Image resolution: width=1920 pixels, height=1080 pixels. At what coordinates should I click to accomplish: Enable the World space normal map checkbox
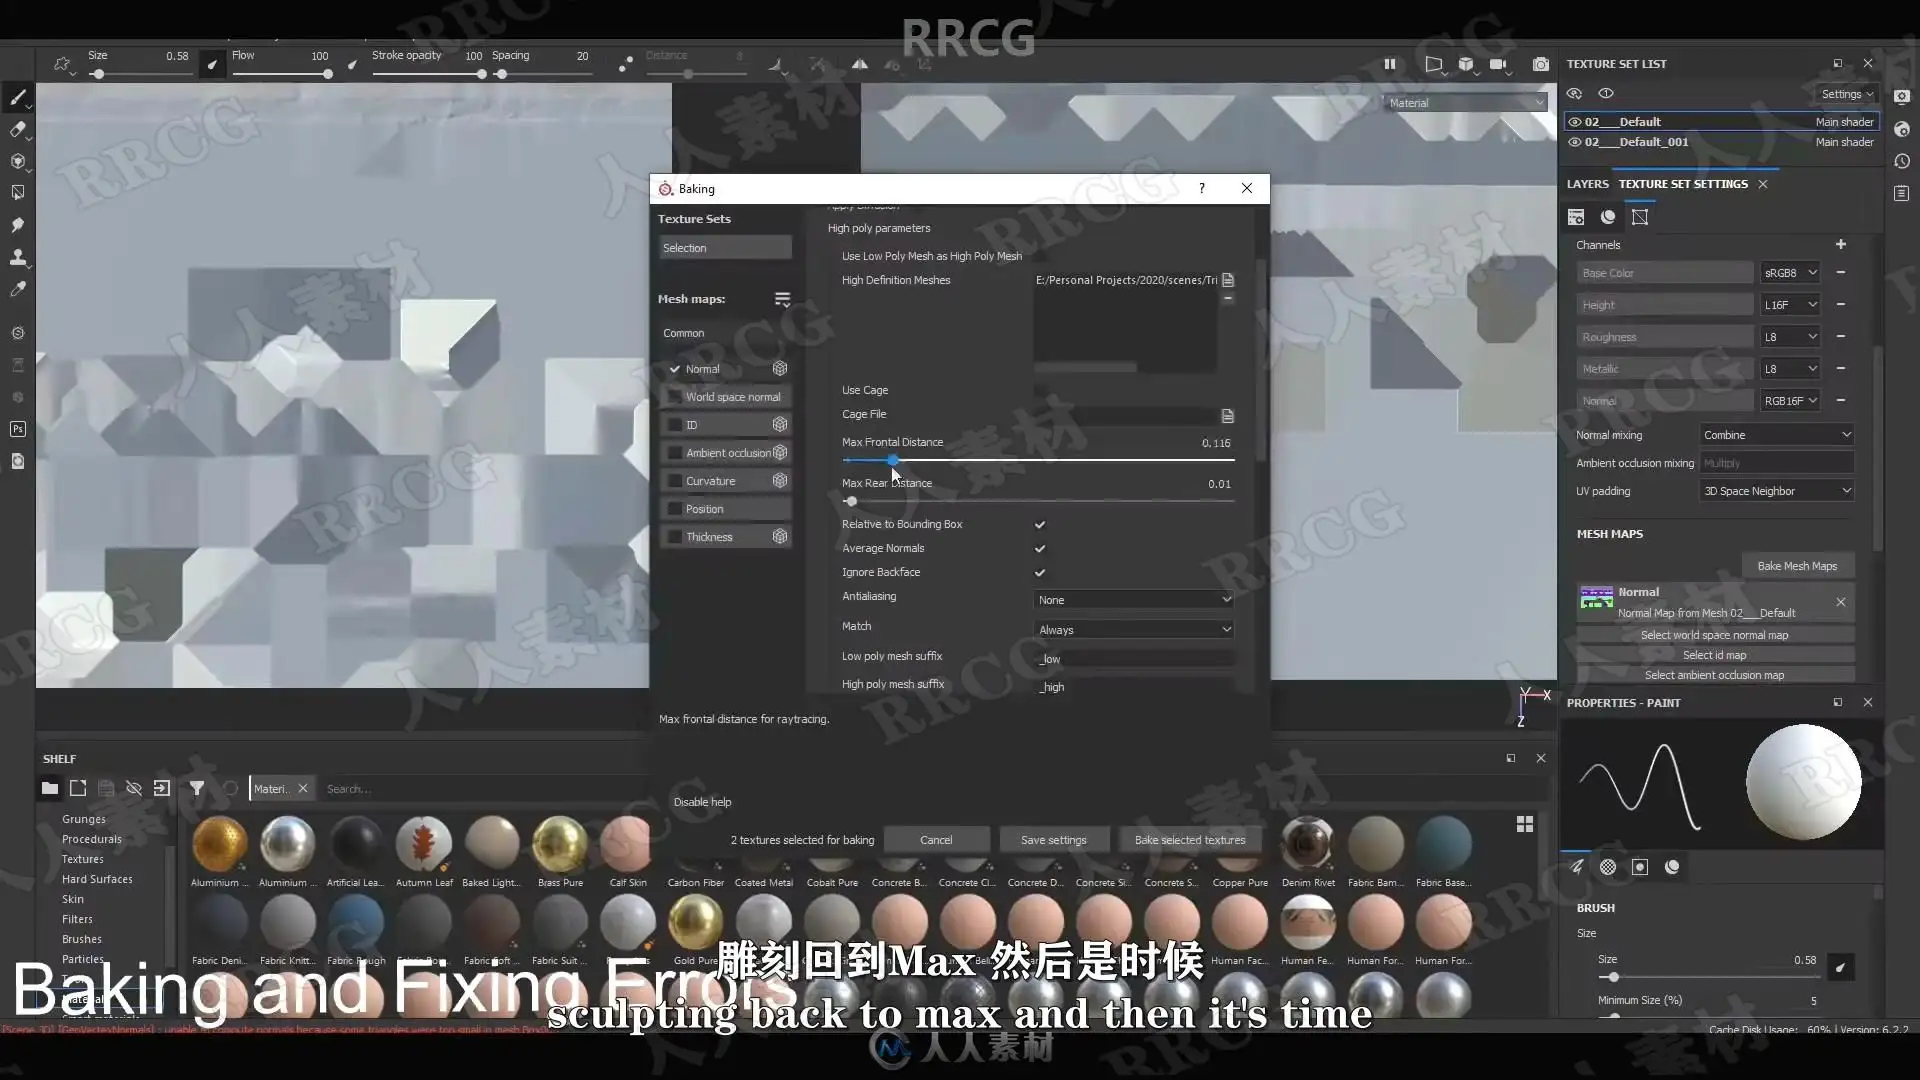tap(675, 397)
